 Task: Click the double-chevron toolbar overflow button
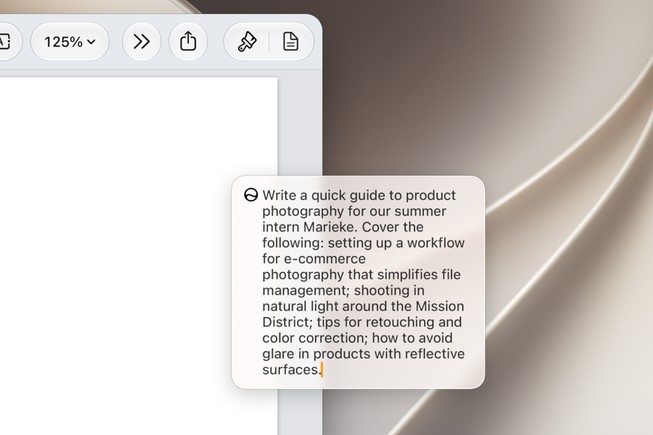[142, 42]
